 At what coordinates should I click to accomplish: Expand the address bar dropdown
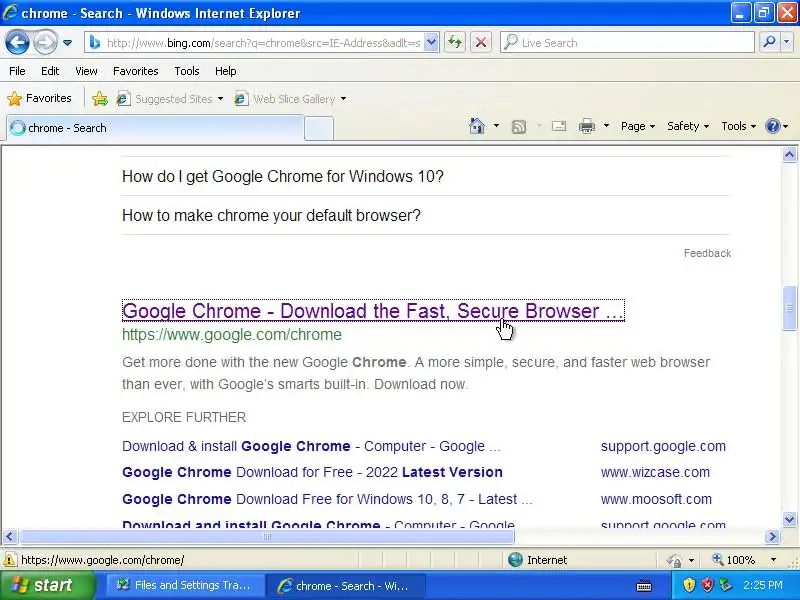tap(431, 43)
